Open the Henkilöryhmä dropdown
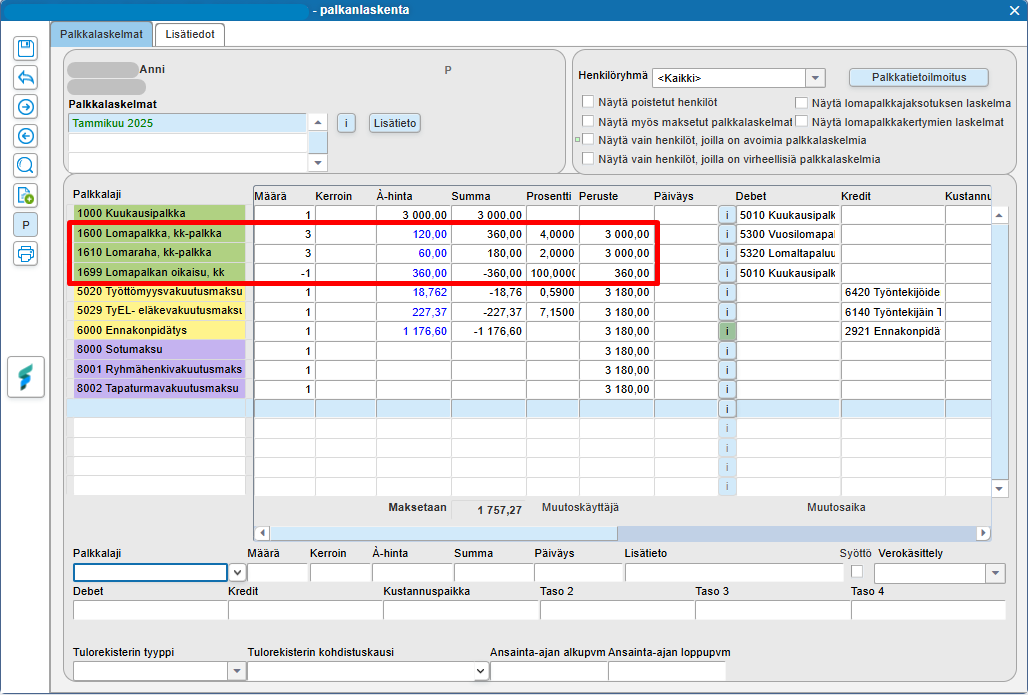The width and height of the screenshot is (1028, 695). 816,78
